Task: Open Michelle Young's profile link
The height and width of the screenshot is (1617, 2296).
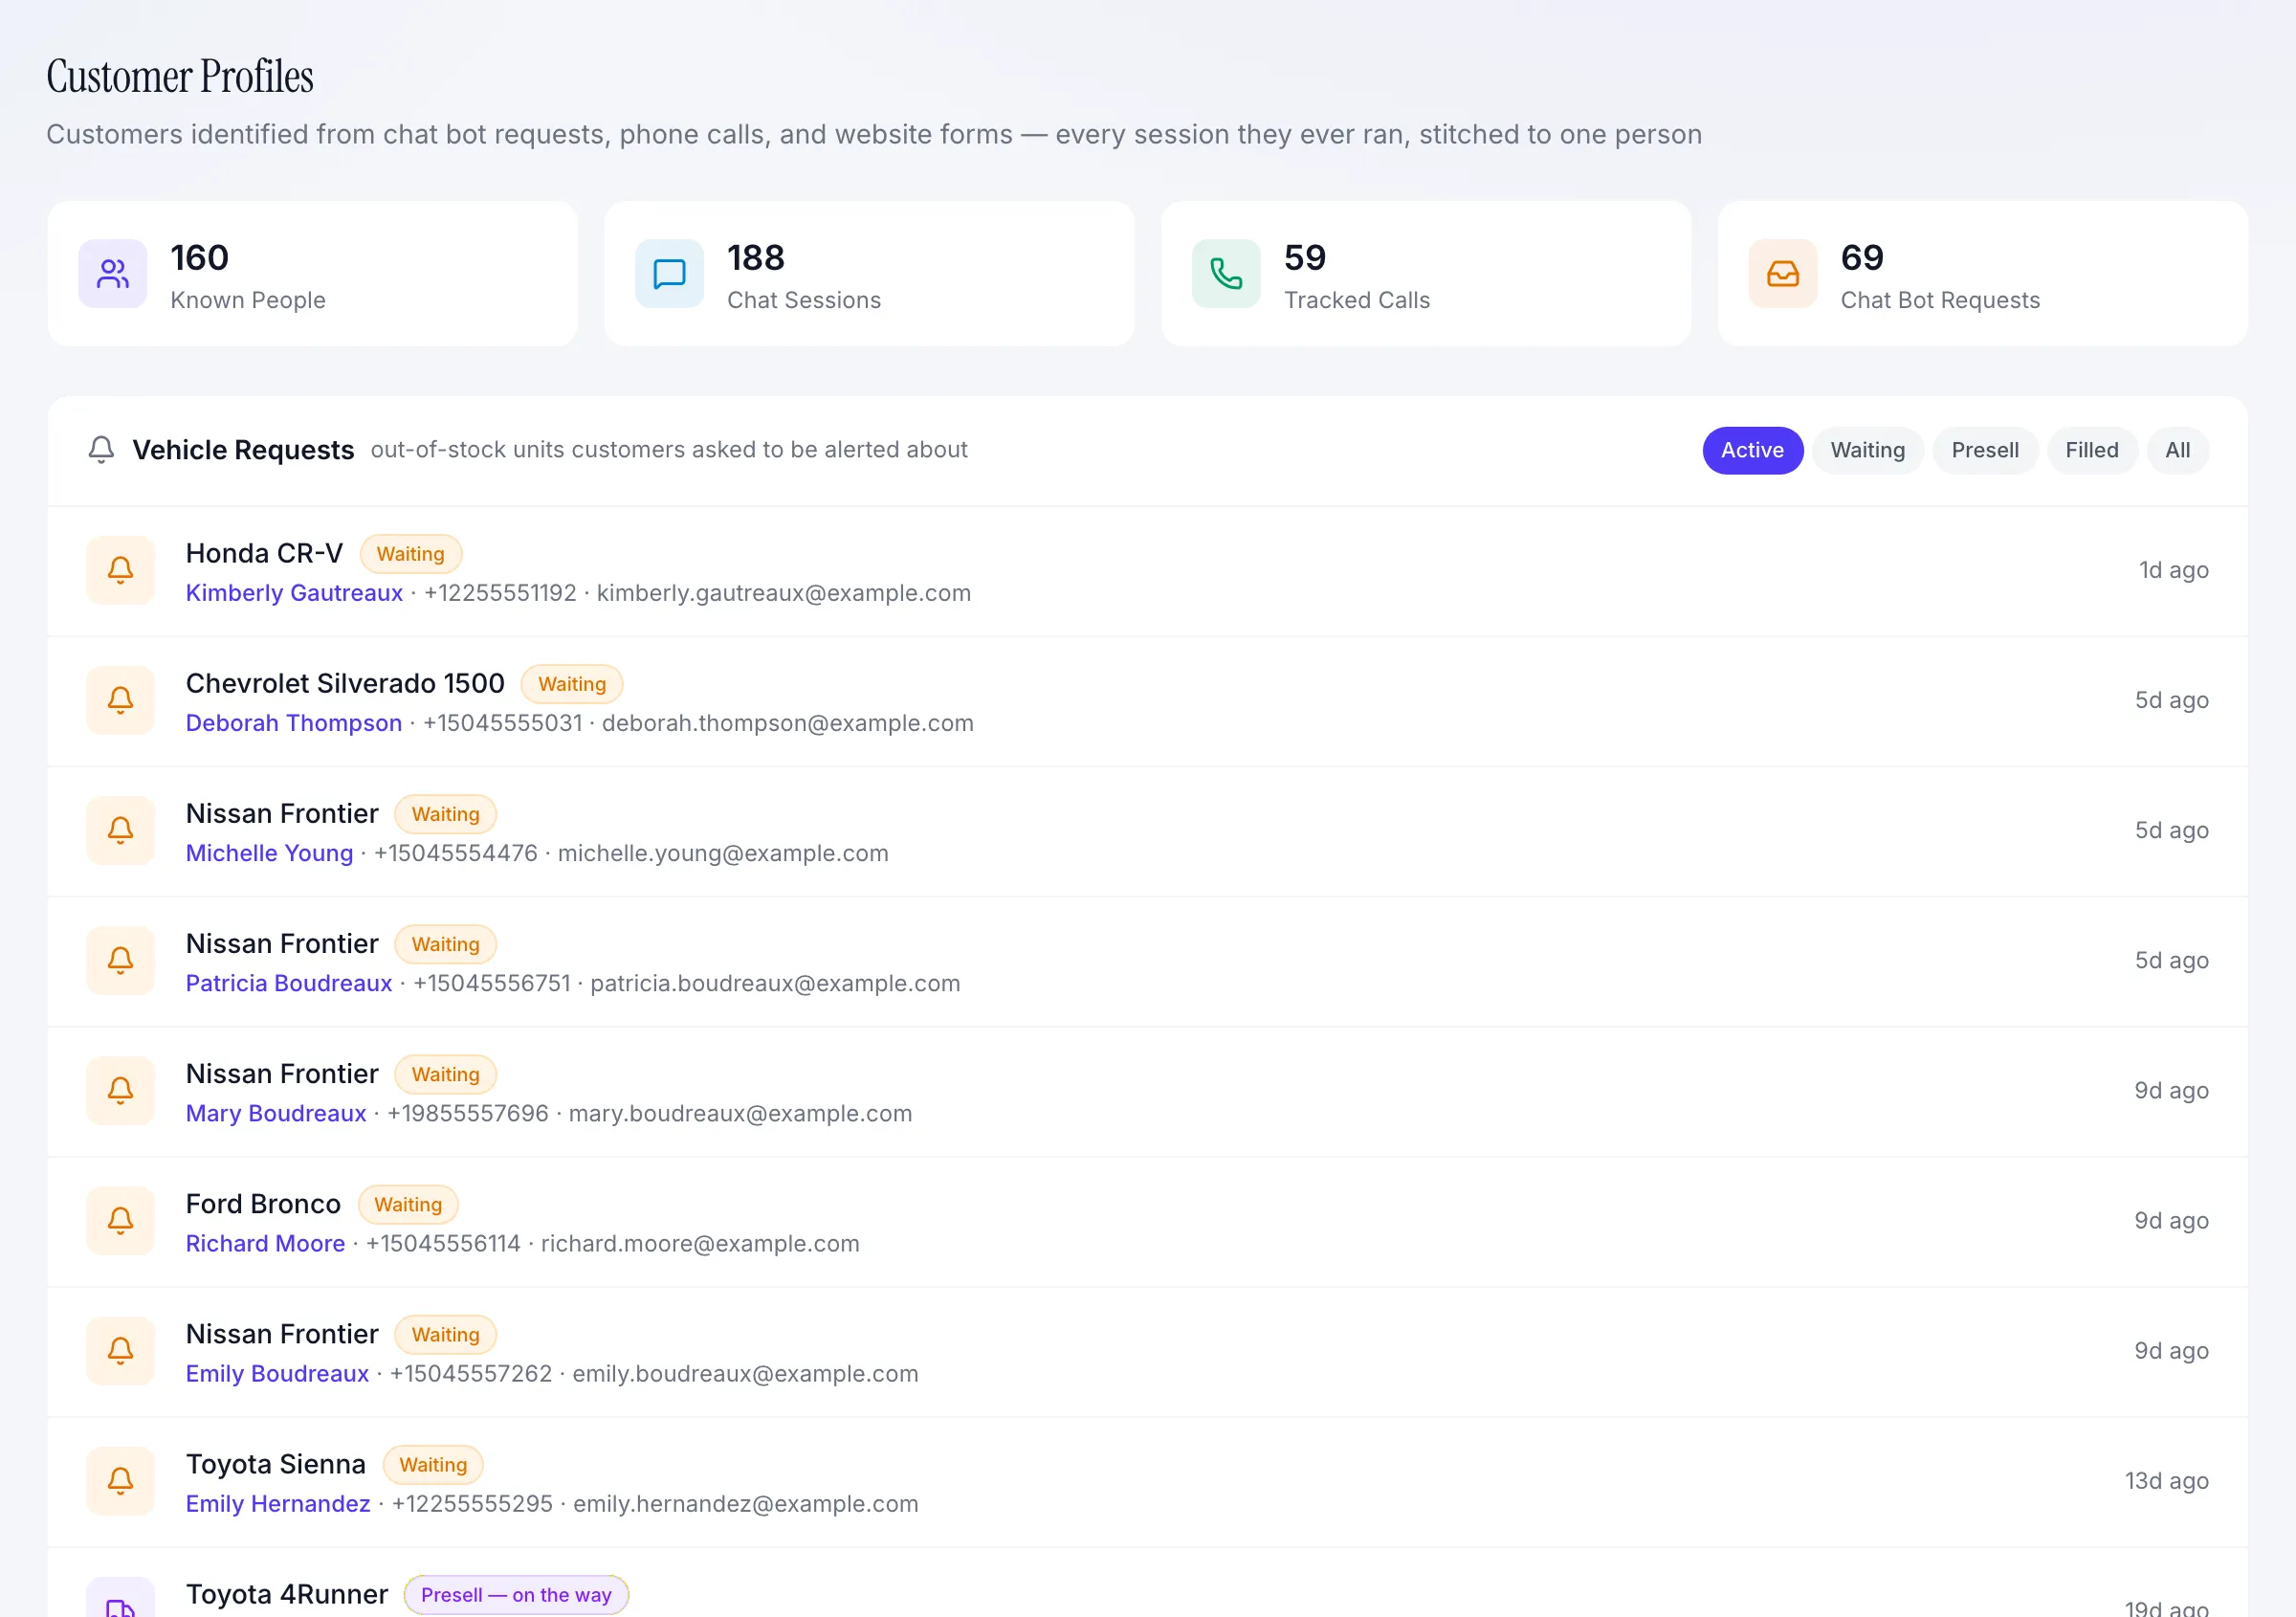Action: (x=269, y=853)
